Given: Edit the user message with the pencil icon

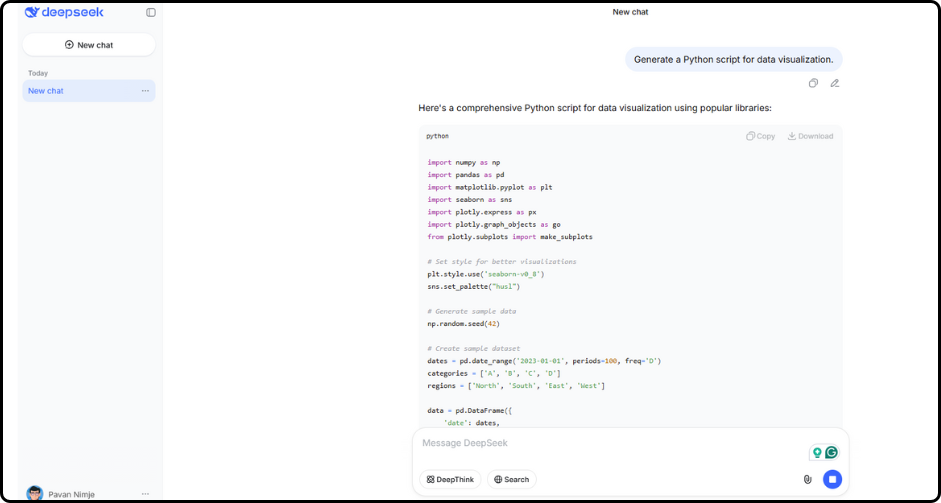Looking at the screenshot, I should 834,83.
